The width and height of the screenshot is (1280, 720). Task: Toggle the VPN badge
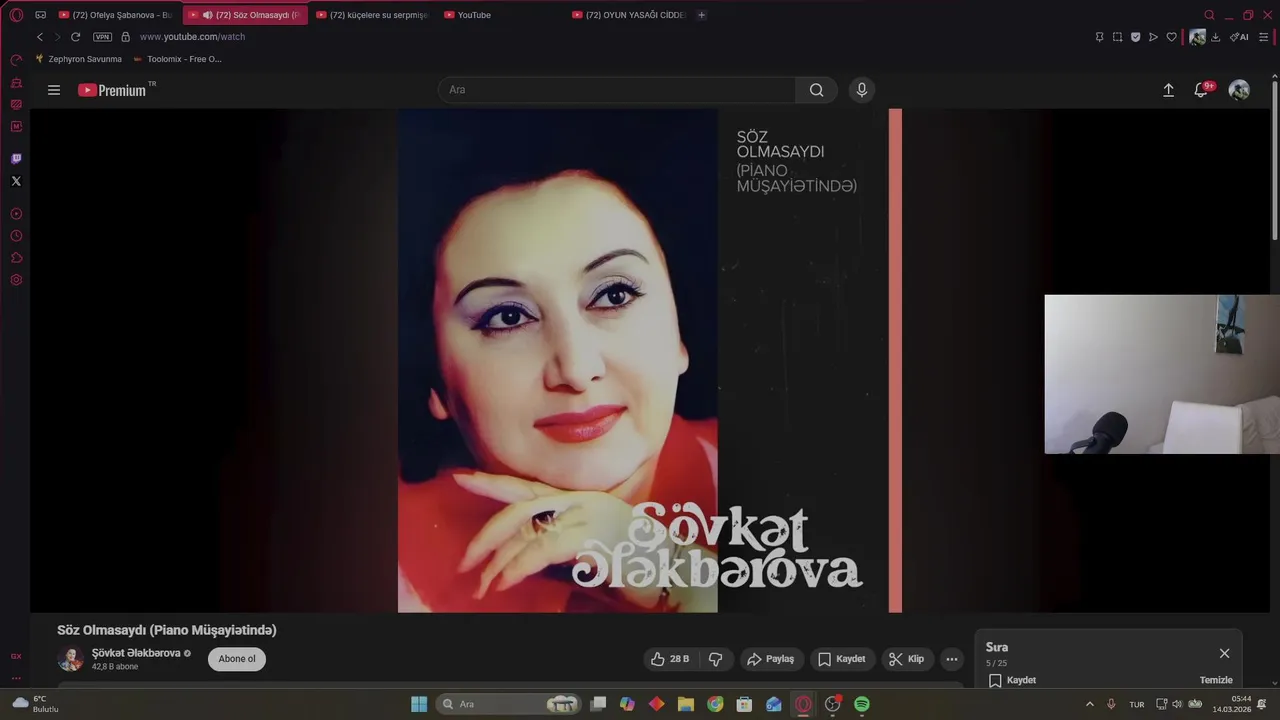(102, 37)
